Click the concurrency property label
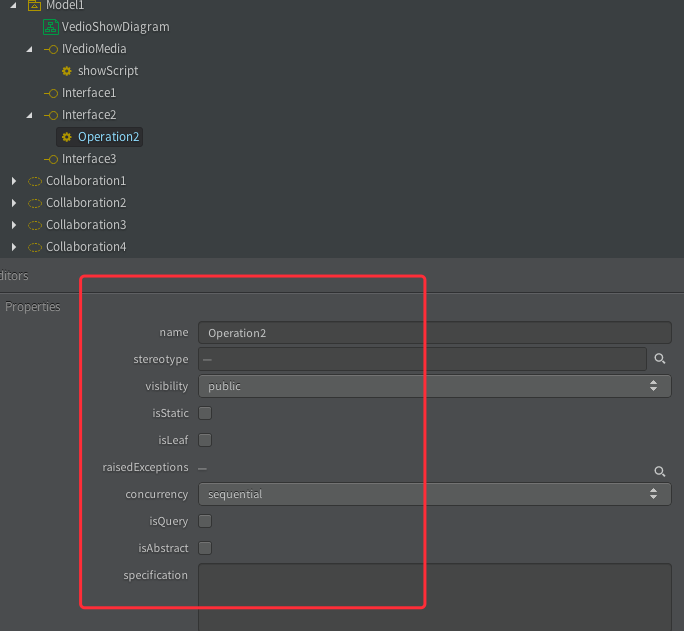This screenshot has height=631, width=684. click(157, 495)
